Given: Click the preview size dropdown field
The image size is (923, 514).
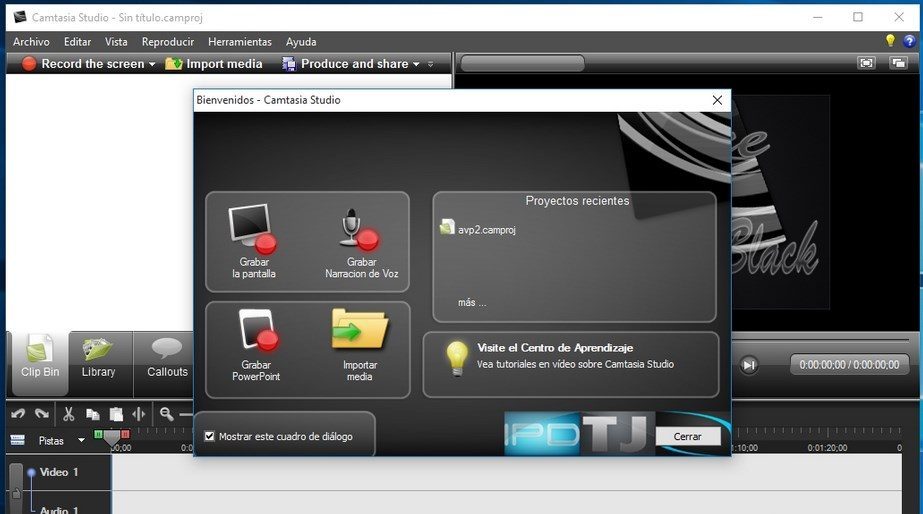Looking at the screenshot, I should click(522, 63).
